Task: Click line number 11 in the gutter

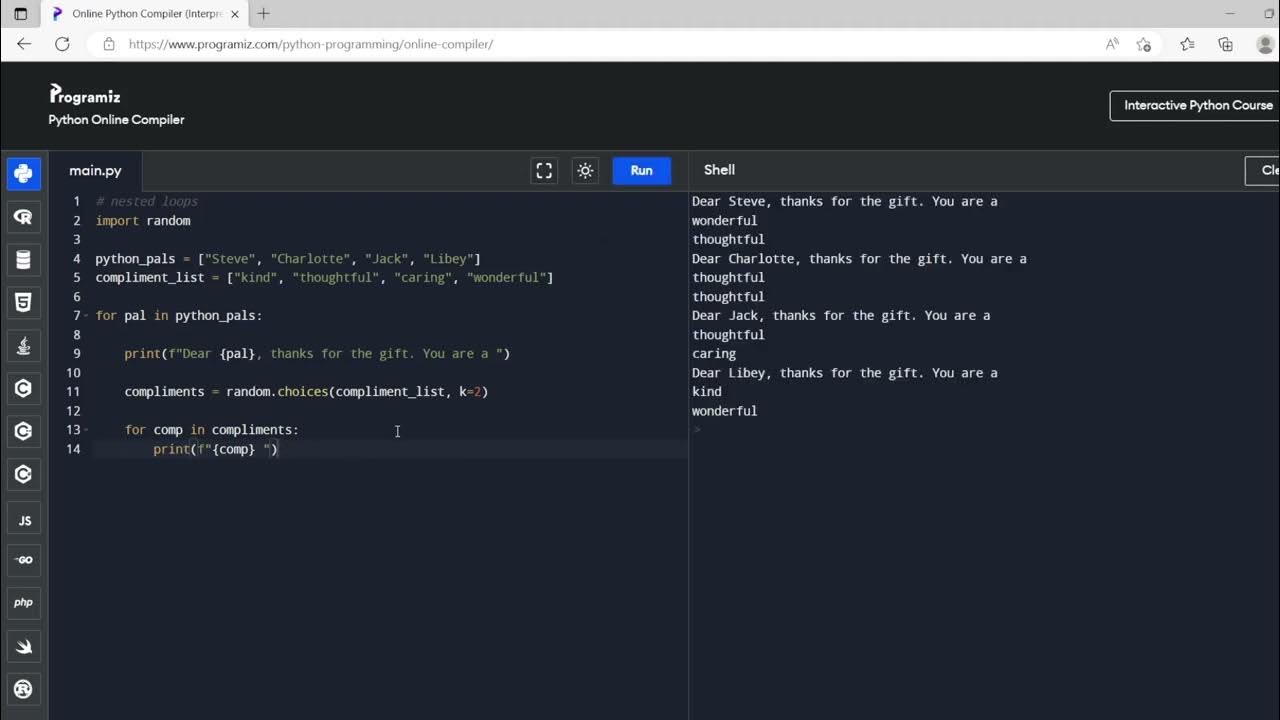Action: coord(73,392)
